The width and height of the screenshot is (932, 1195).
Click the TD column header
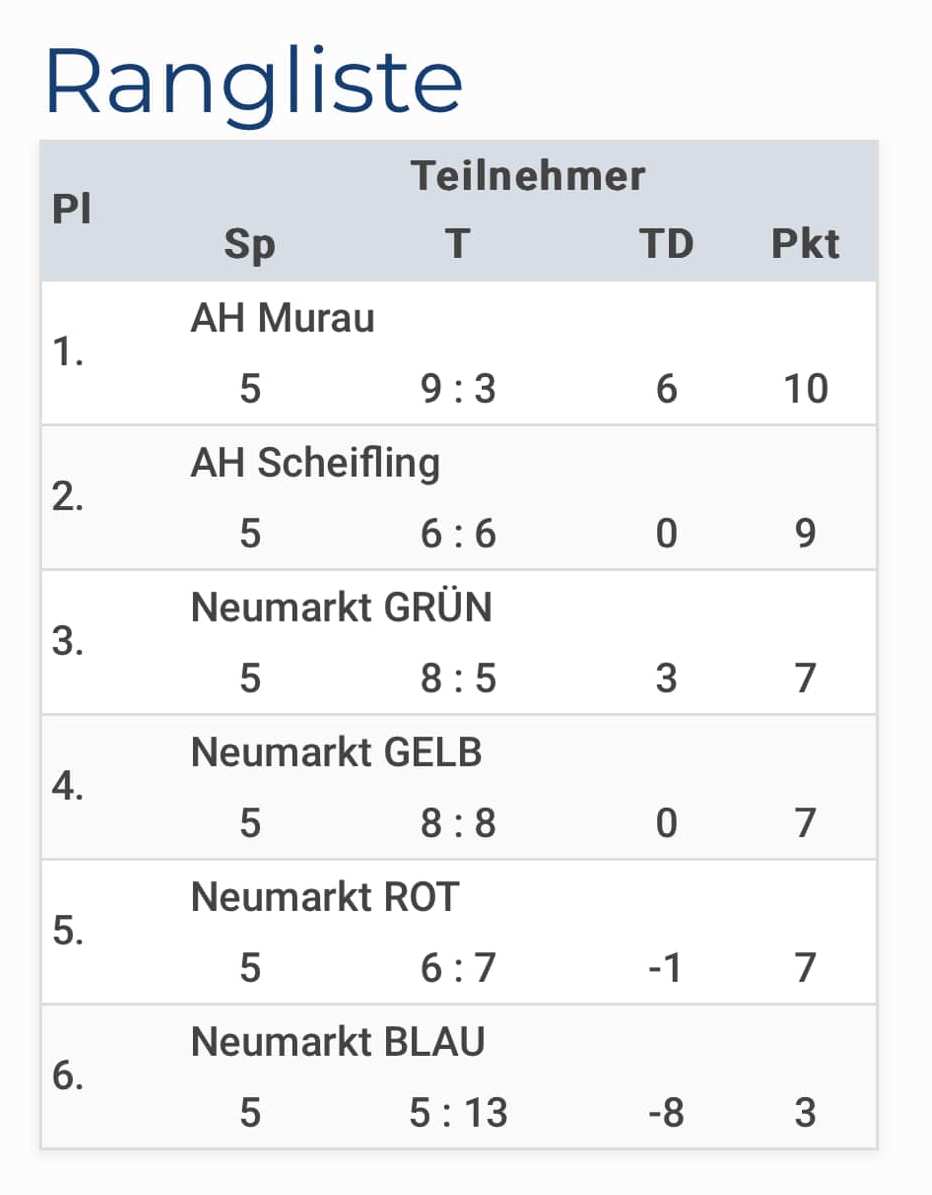click(667, 244)
